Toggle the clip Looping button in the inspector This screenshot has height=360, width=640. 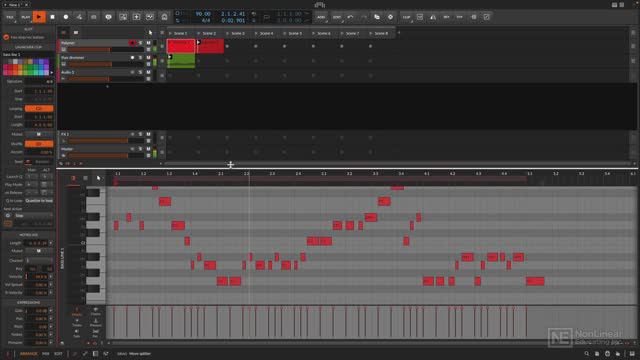tap(39, 109)
